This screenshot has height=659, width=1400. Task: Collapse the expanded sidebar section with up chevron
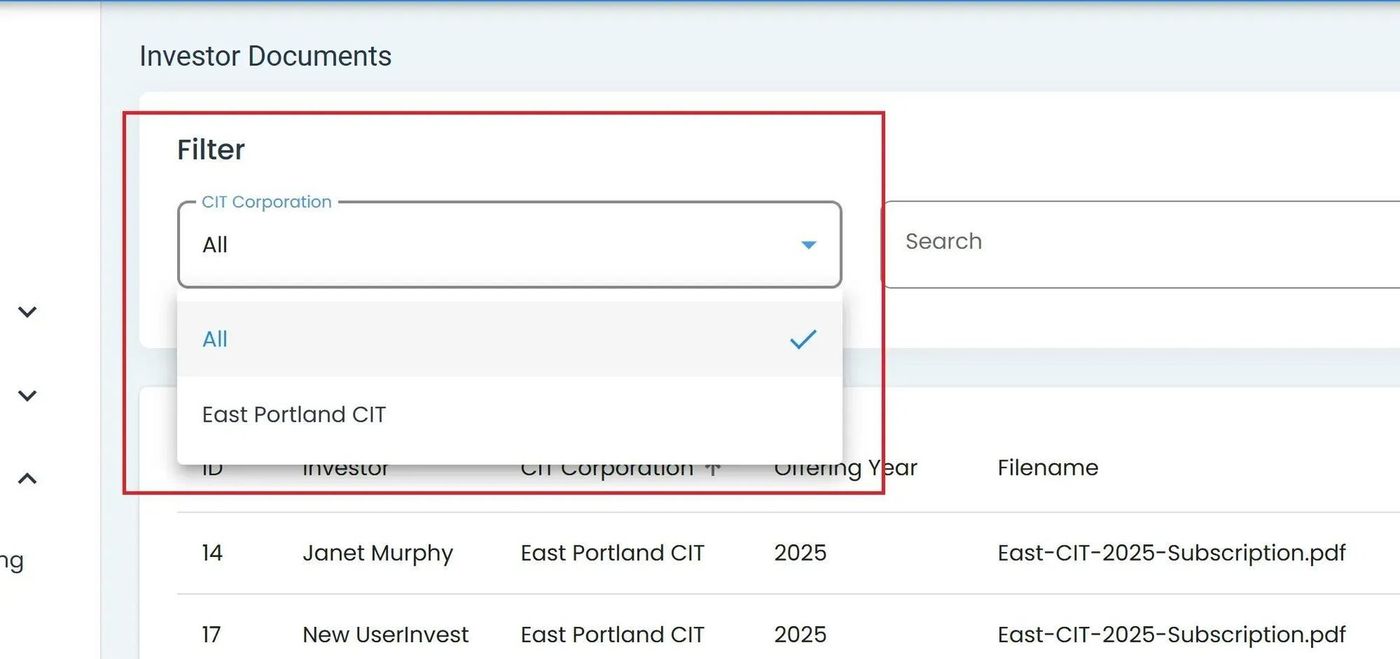pos(27,478)
